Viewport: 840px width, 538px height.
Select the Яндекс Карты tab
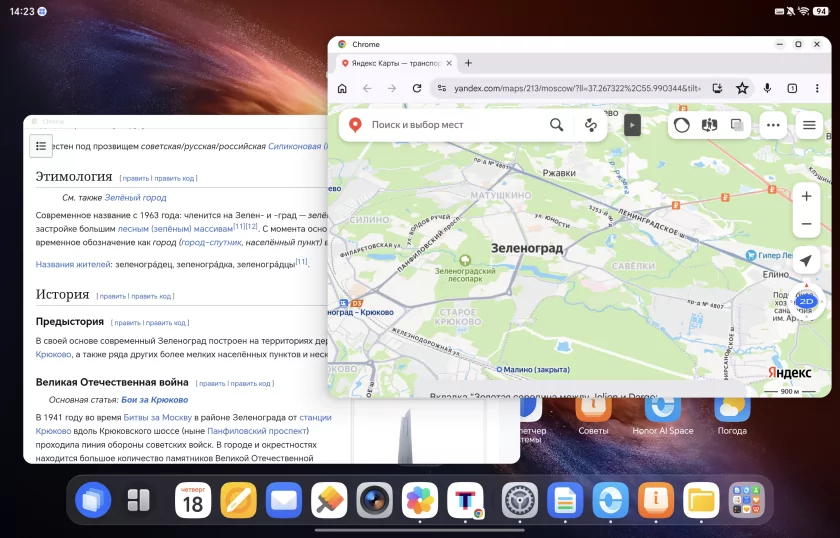point(396,63)
